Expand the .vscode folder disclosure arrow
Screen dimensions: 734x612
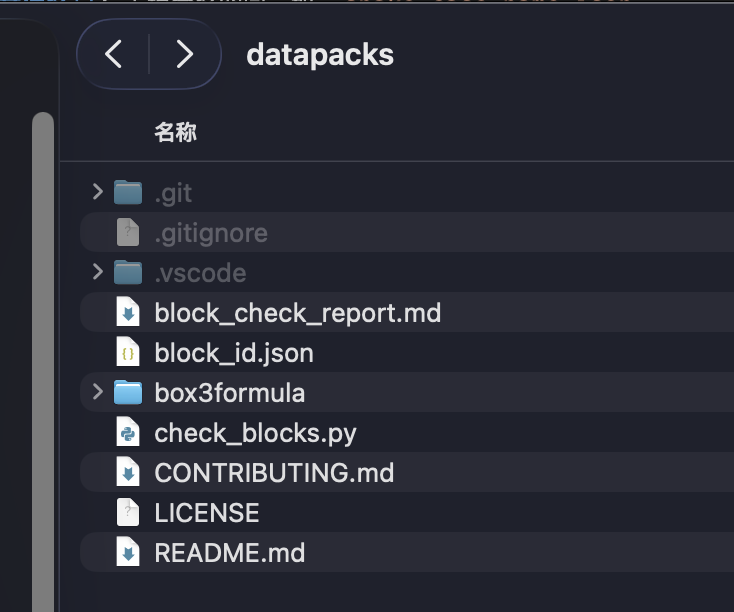[97, 272]
